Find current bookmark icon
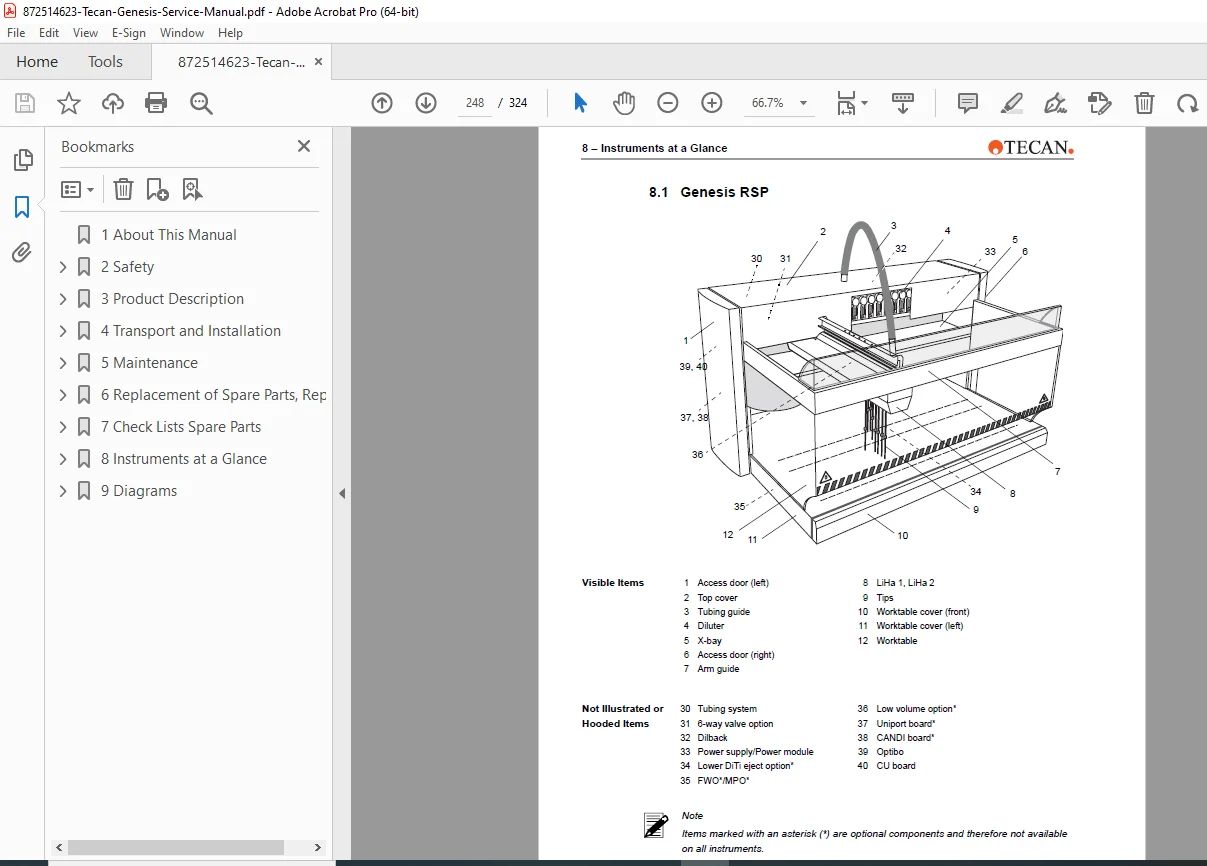This screenshot has width=1207, height=866. point(192,189)
